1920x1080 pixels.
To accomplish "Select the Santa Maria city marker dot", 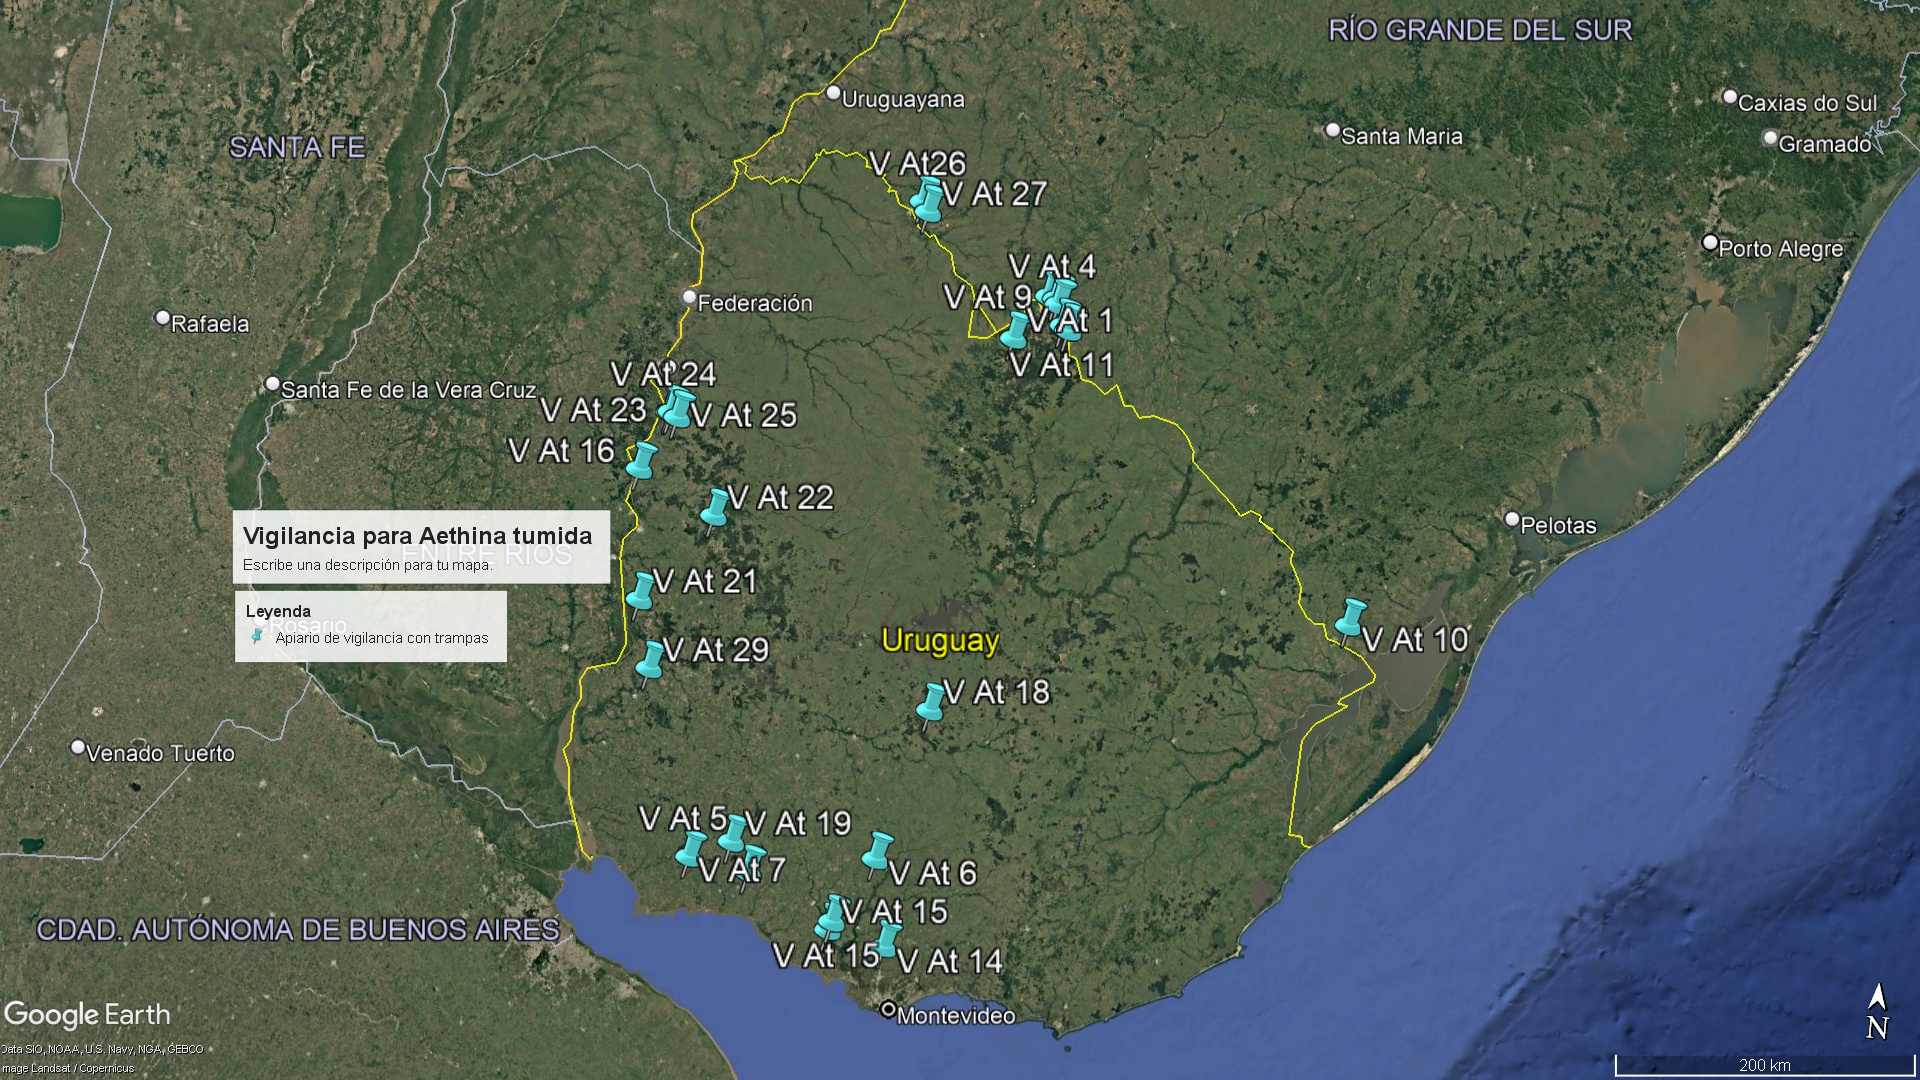I will [1332, 130].
